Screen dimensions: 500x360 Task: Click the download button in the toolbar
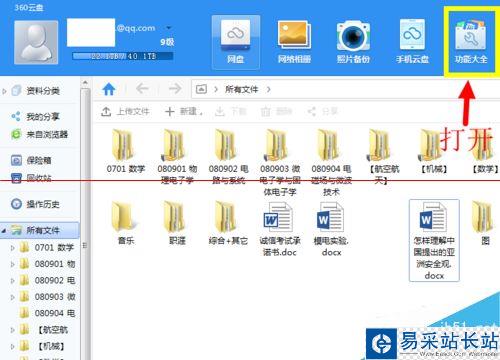[231, 111]
